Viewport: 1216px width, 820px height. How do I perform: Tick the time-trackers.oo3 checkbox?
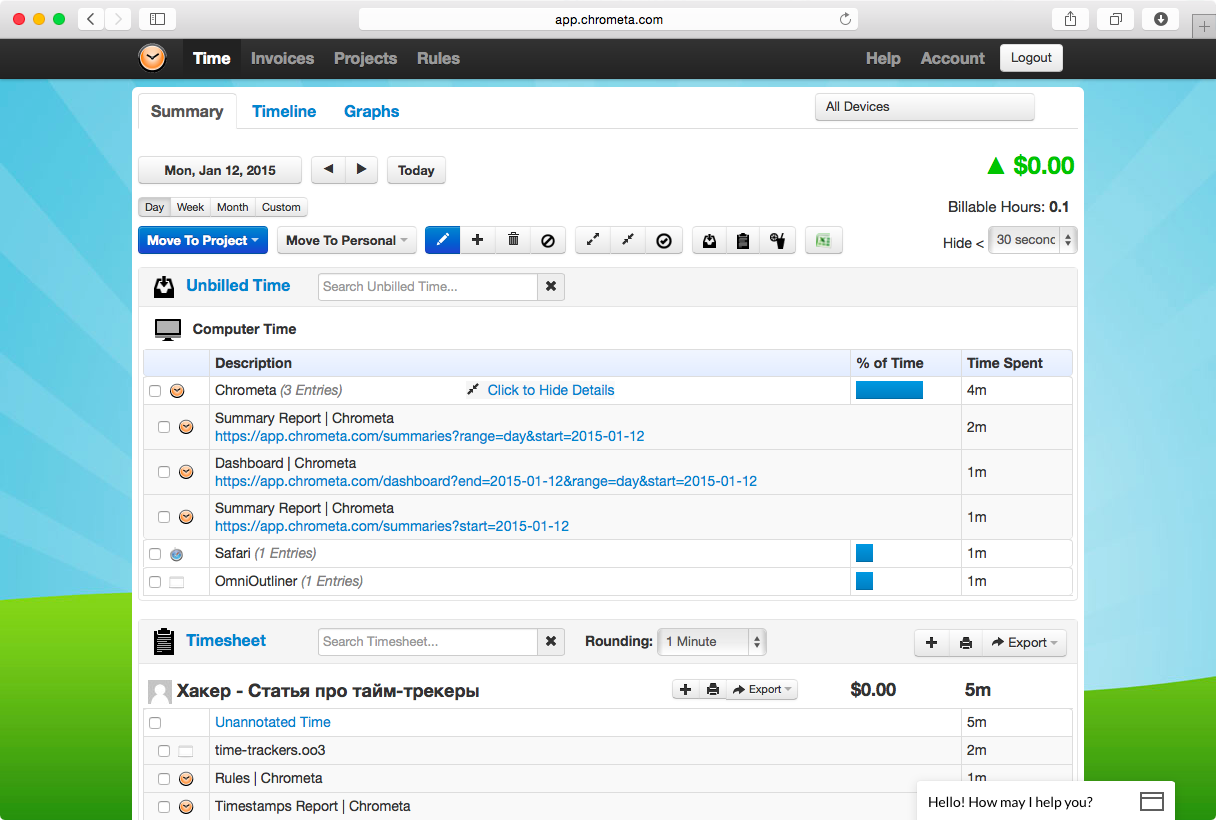tap(164, 751)
